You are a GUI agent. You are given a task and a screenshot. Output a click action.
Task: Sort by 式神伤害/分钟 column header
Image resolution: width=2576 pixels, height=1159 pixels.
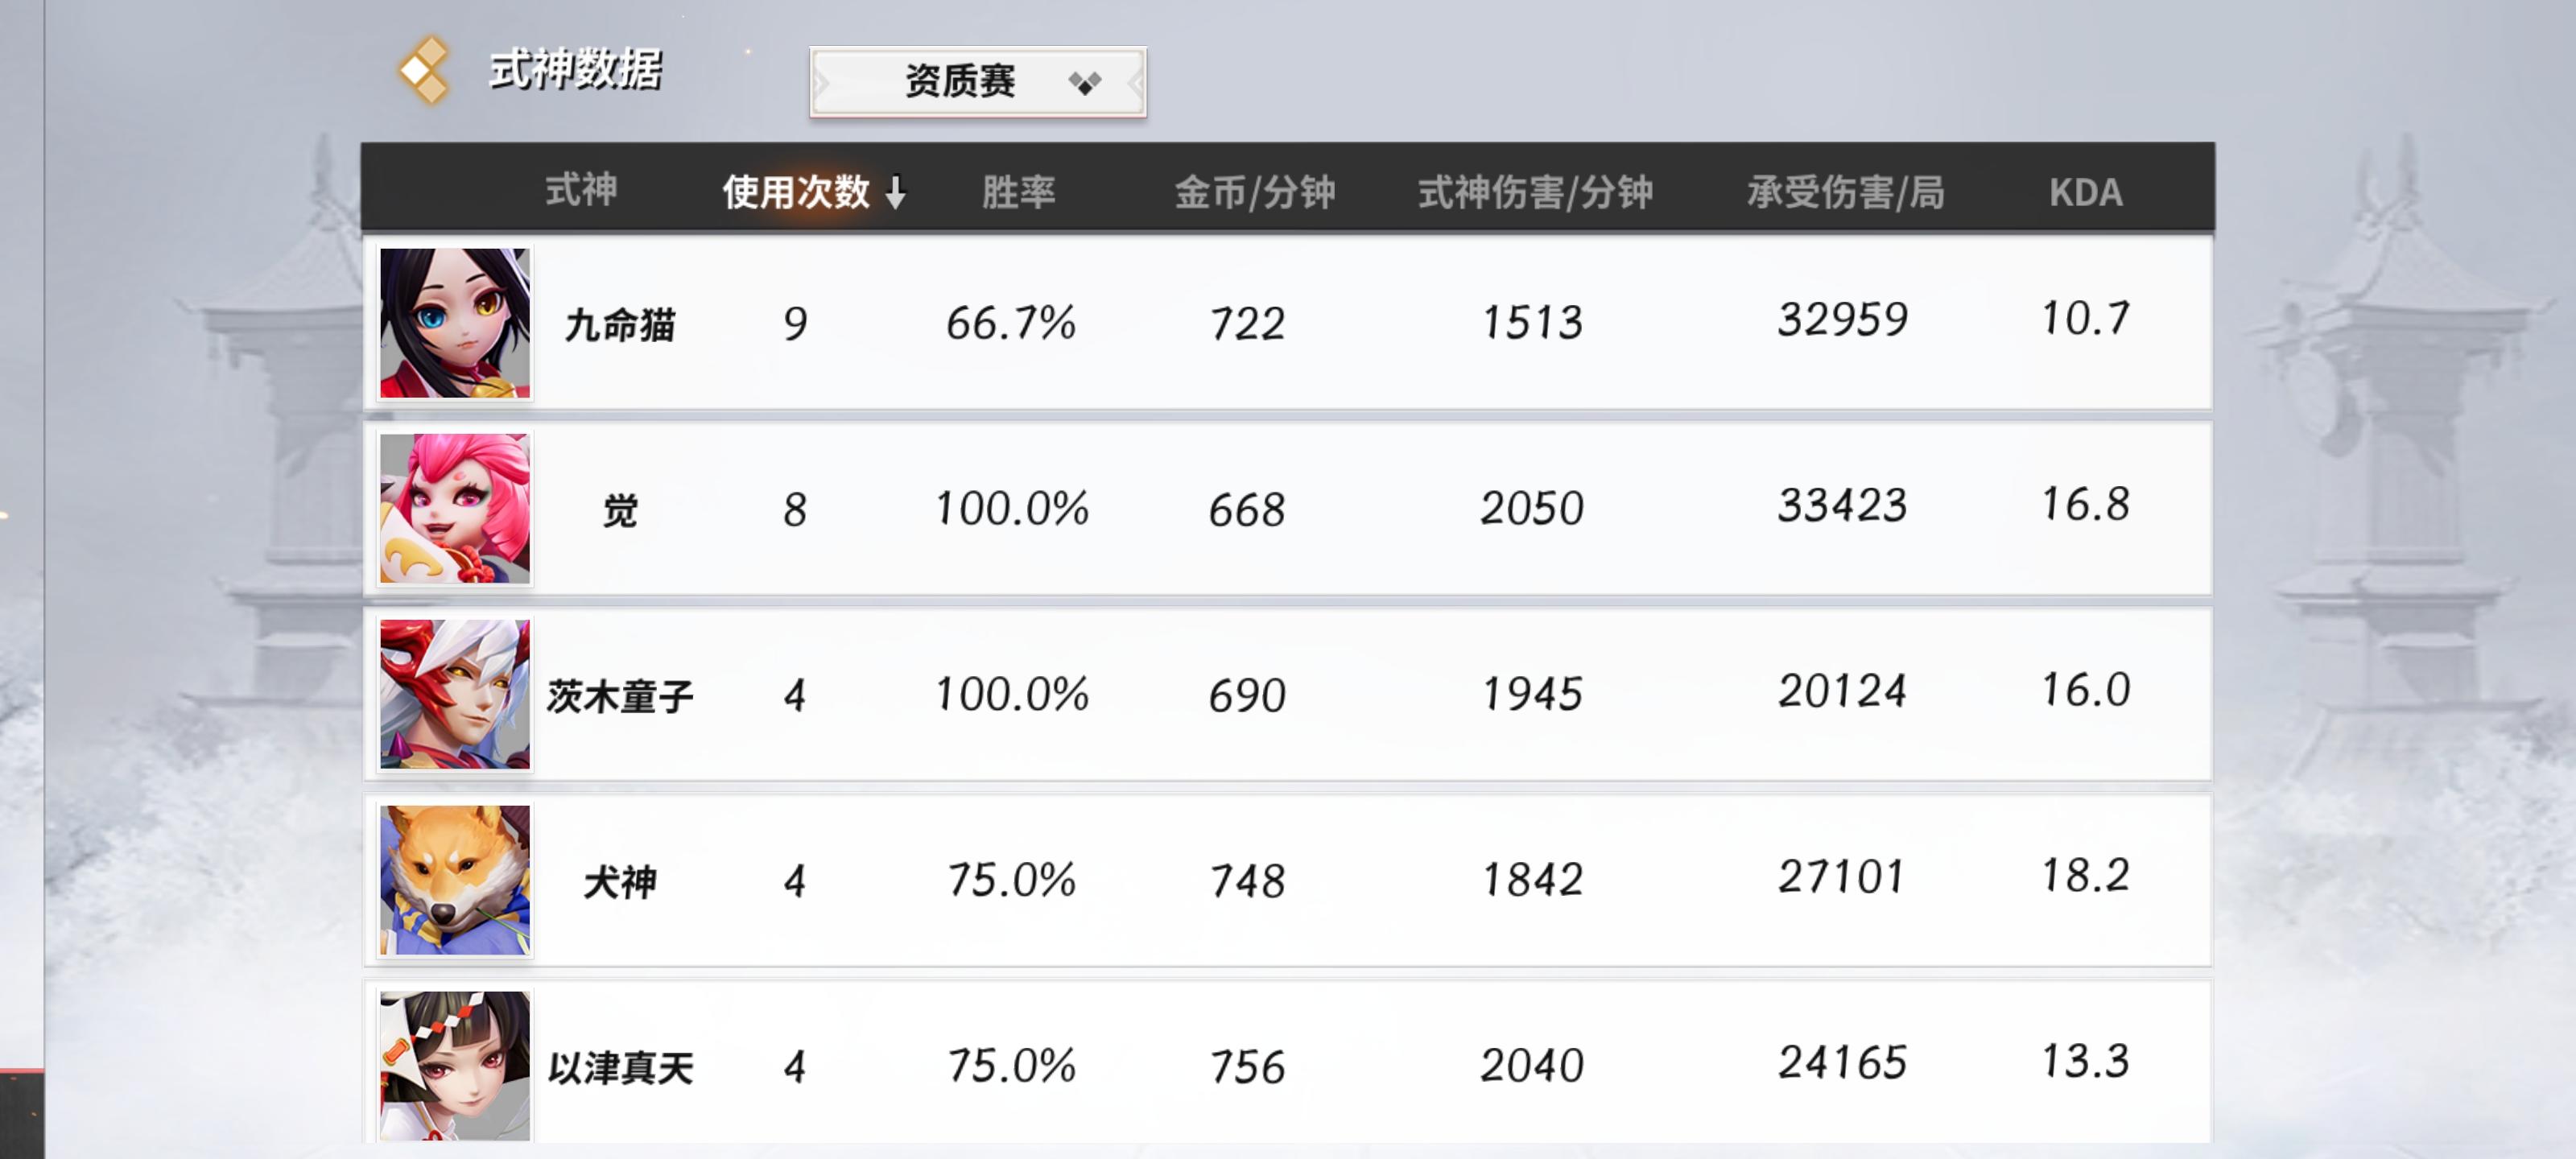pyautogui.click(x=1534, y=192)
